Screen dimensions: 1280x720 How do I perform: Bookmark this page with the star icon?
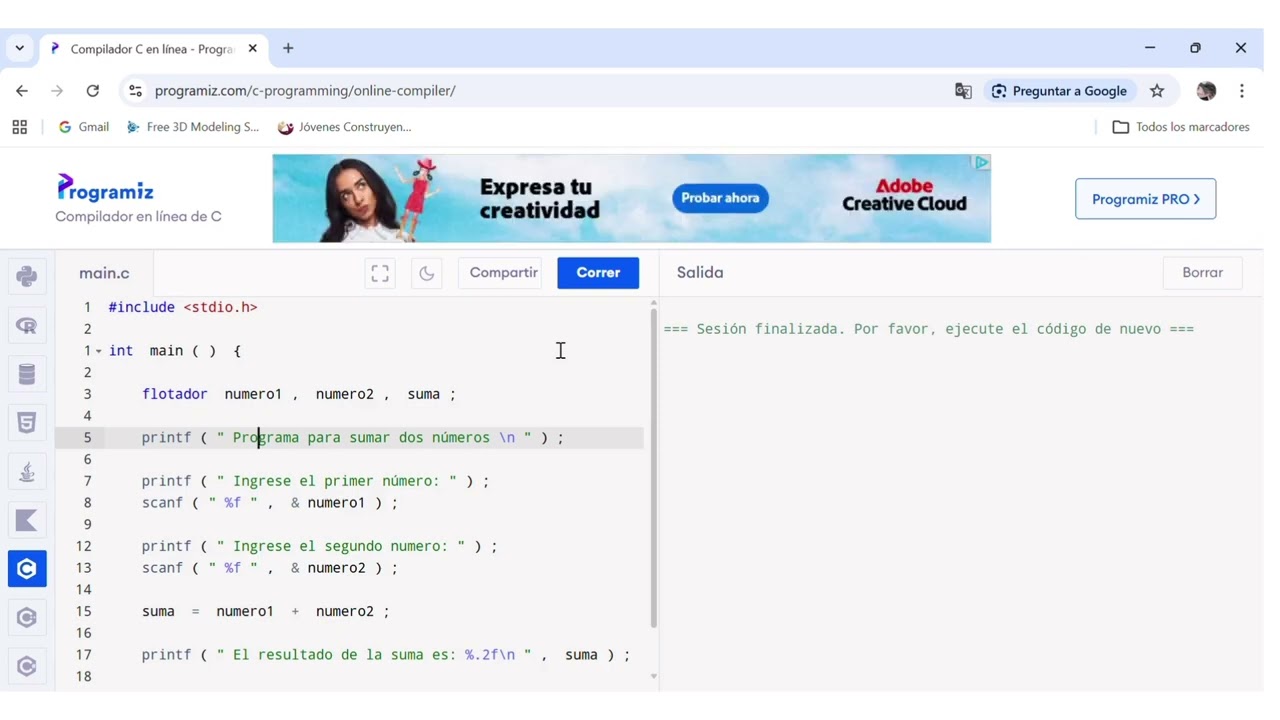[x=1157, y=91]
